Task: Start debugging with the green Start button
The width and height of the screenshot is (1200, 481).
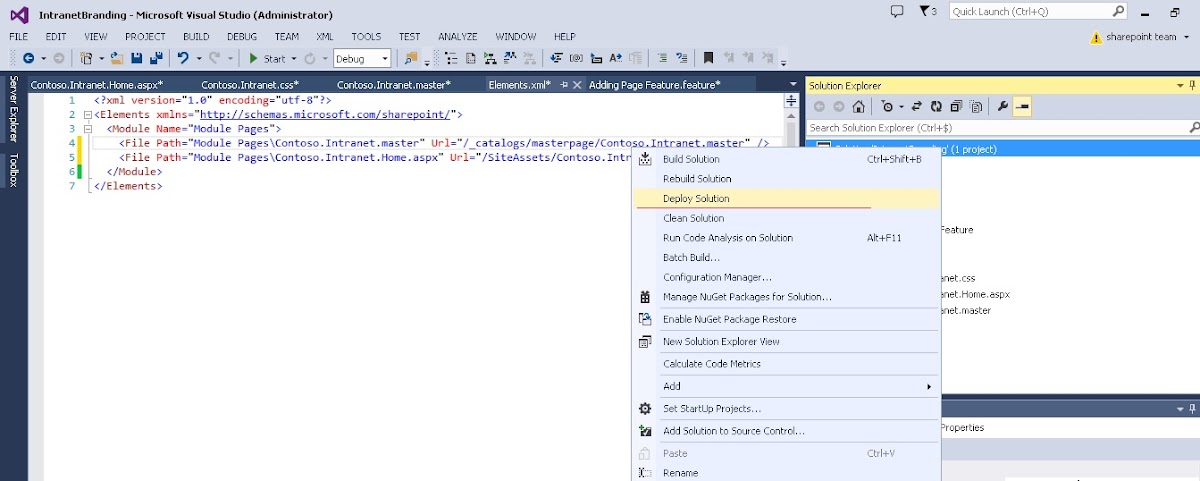Action: (x=267, y=58)
